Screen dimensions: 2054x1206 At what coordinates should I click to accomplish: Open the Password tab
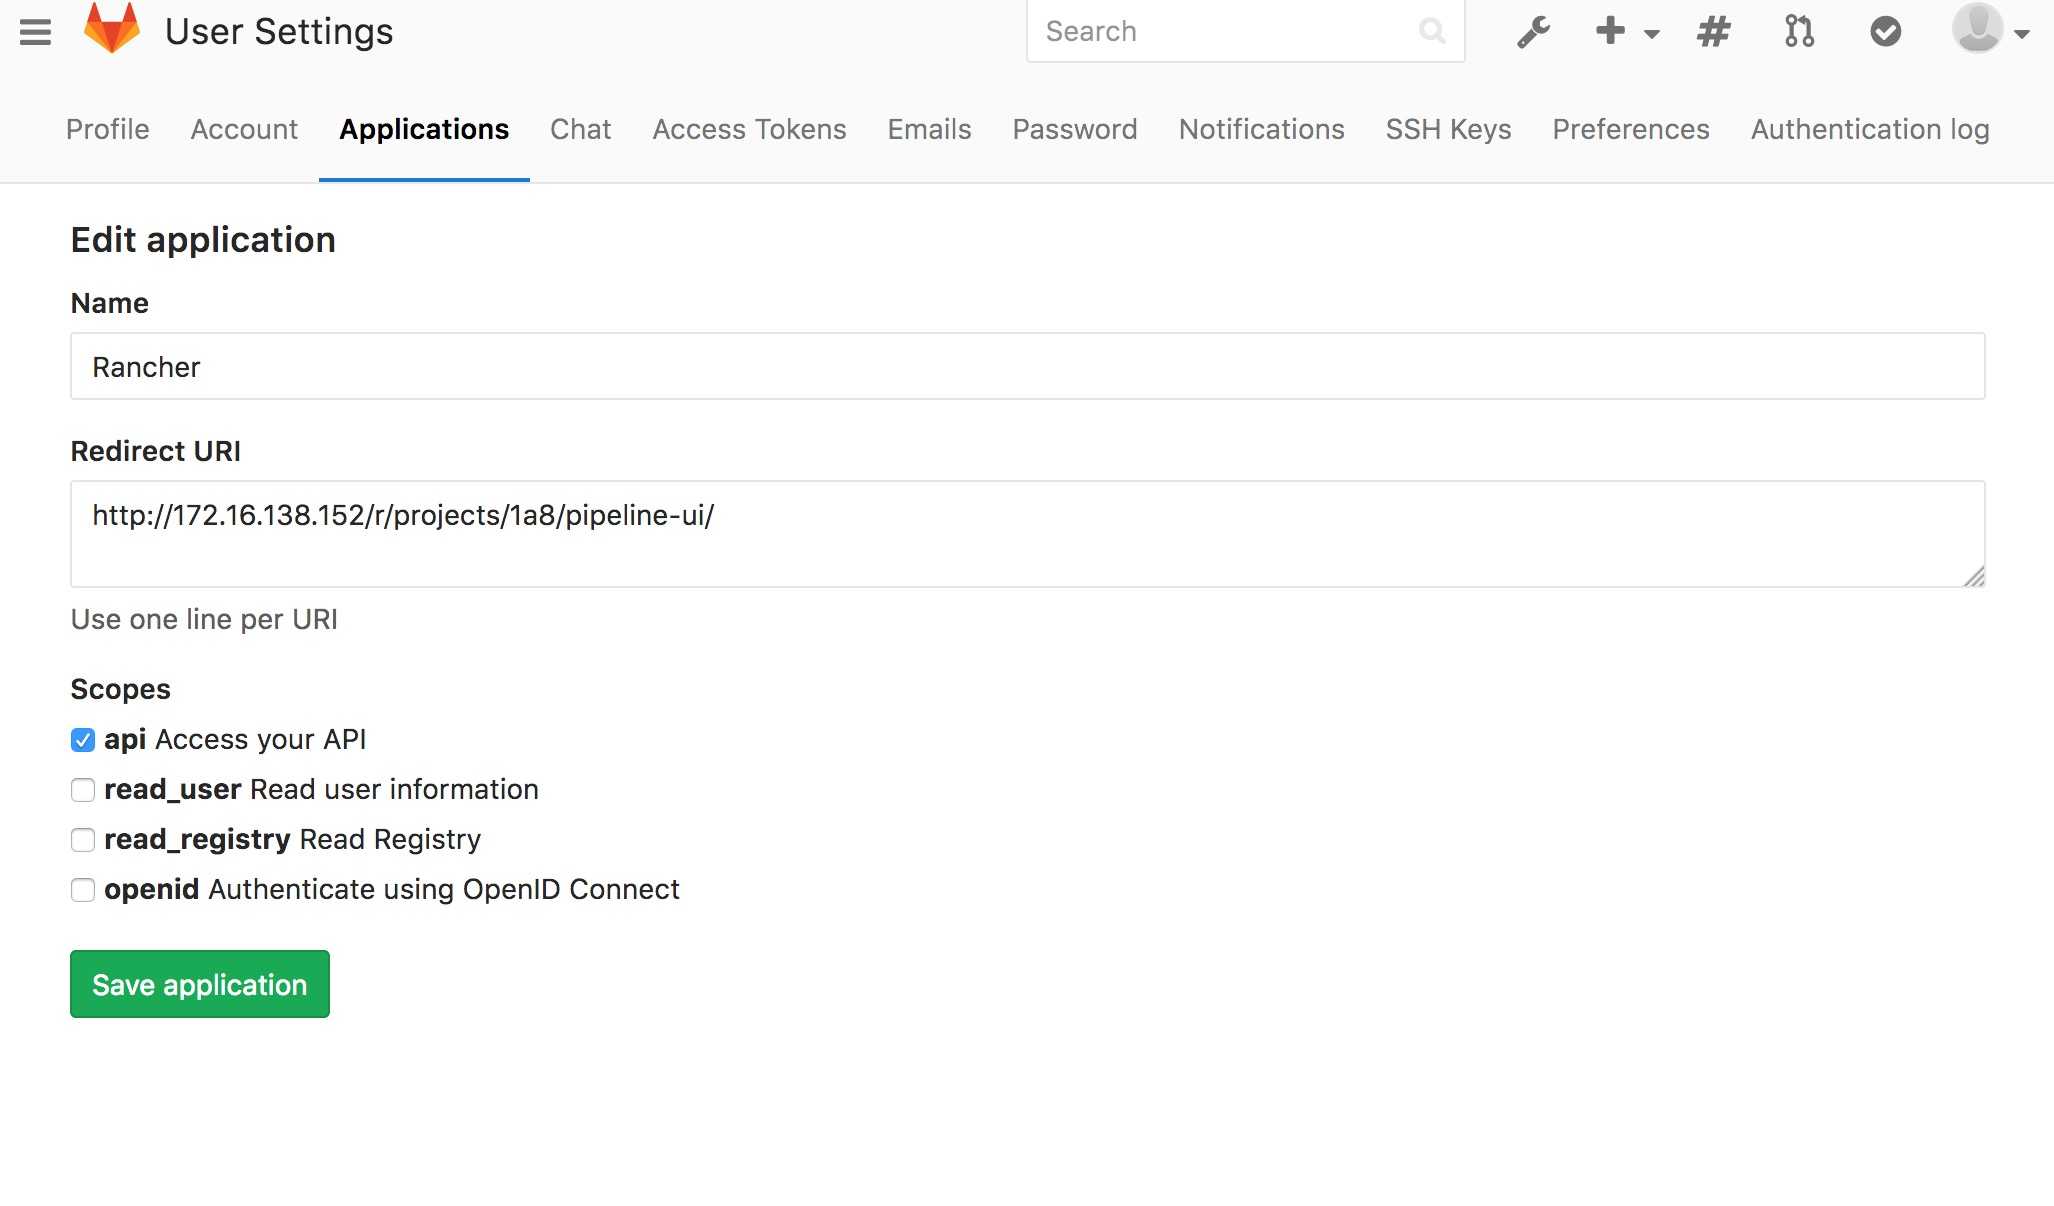pos(1075,129)
